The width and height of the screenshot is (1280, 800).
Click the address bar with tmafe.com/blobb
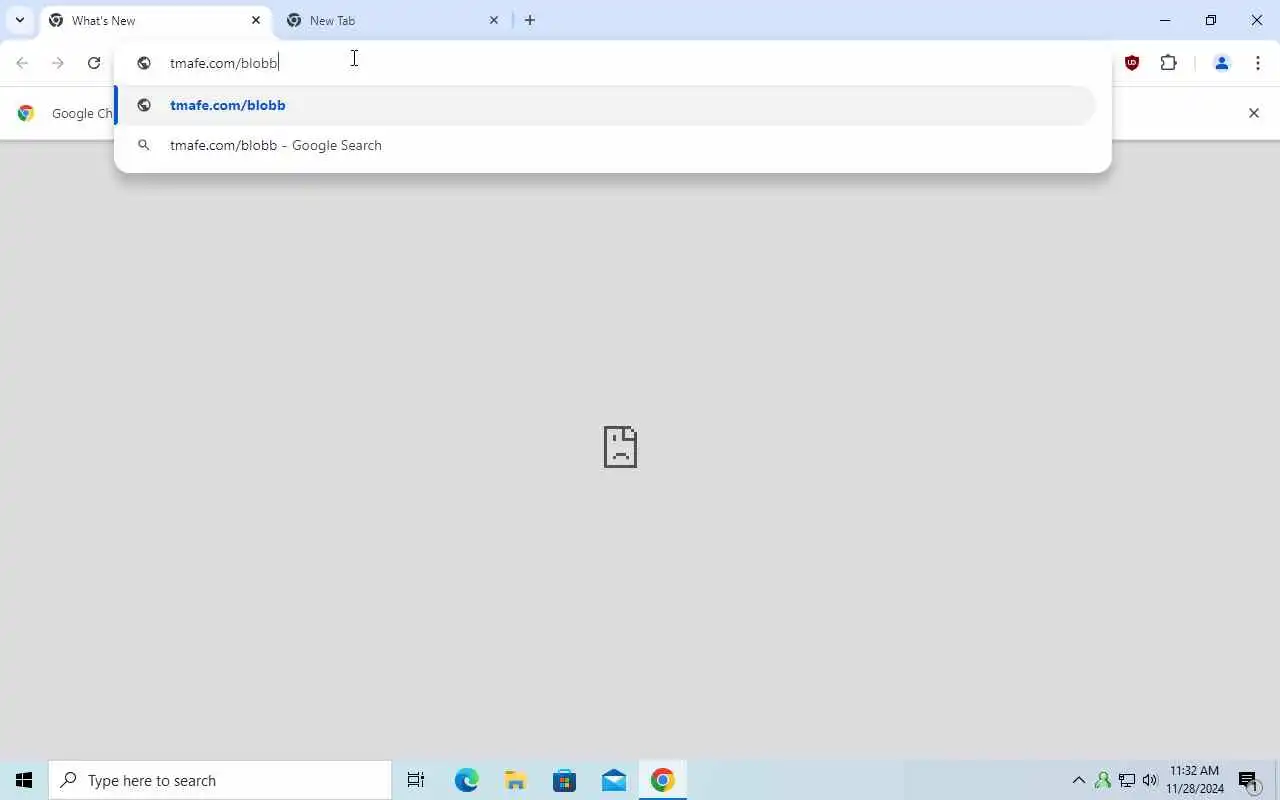click(x=612, y=63)
